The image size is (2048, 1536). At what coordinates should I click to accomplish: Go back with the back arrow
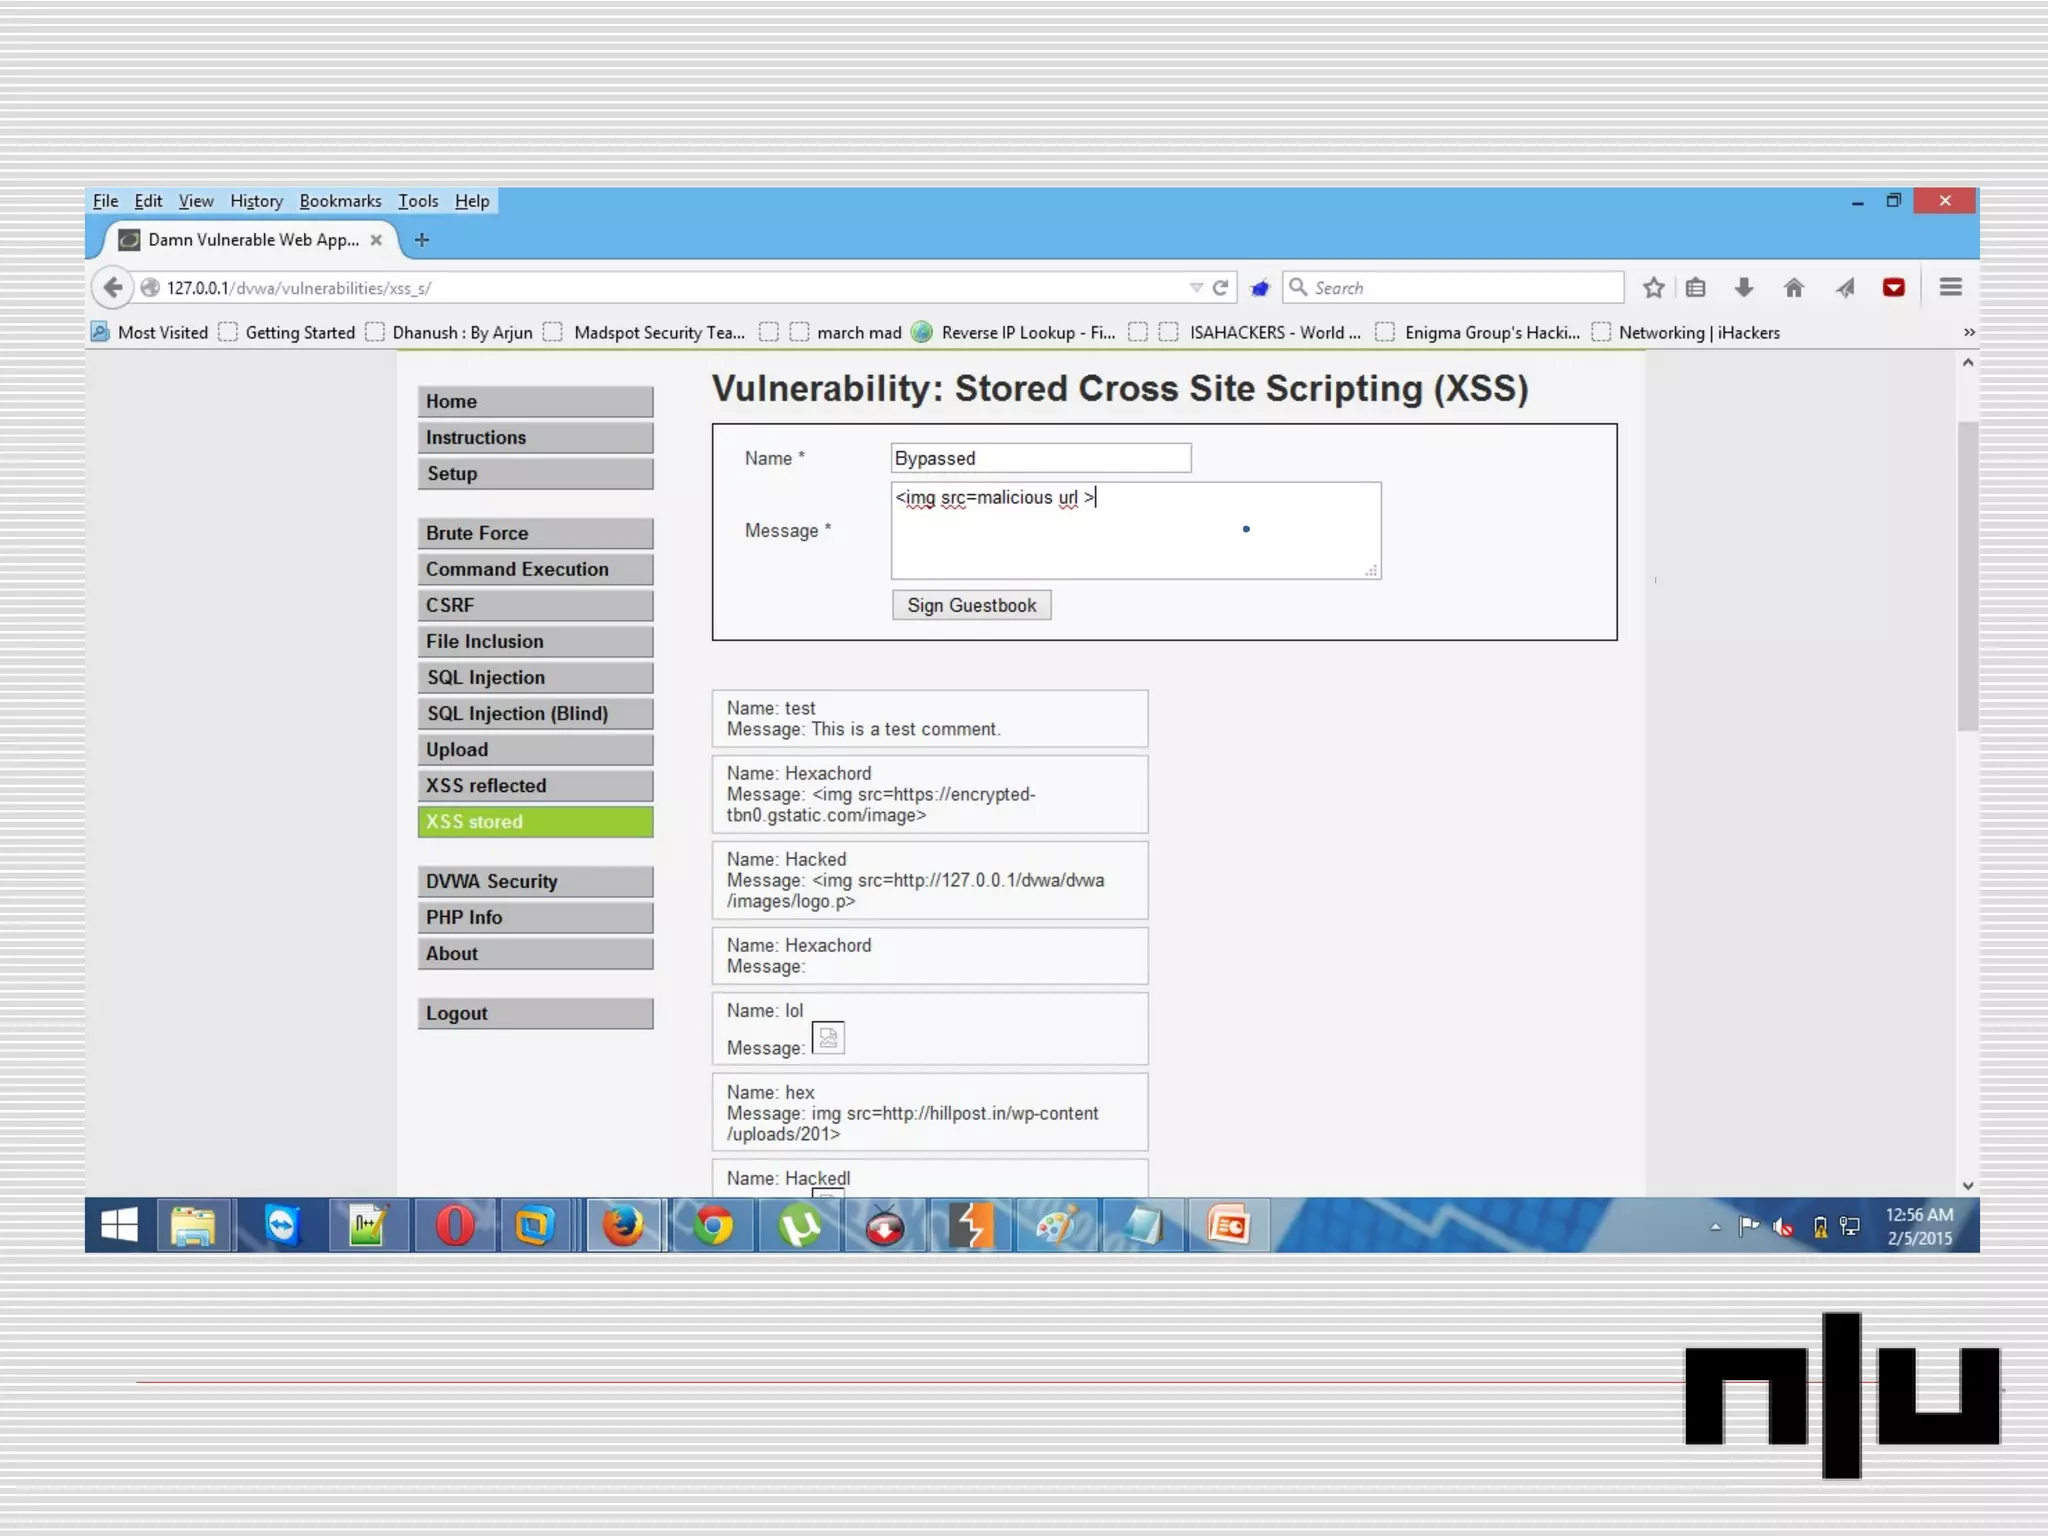pyautogui.click(x=112, y=288)
